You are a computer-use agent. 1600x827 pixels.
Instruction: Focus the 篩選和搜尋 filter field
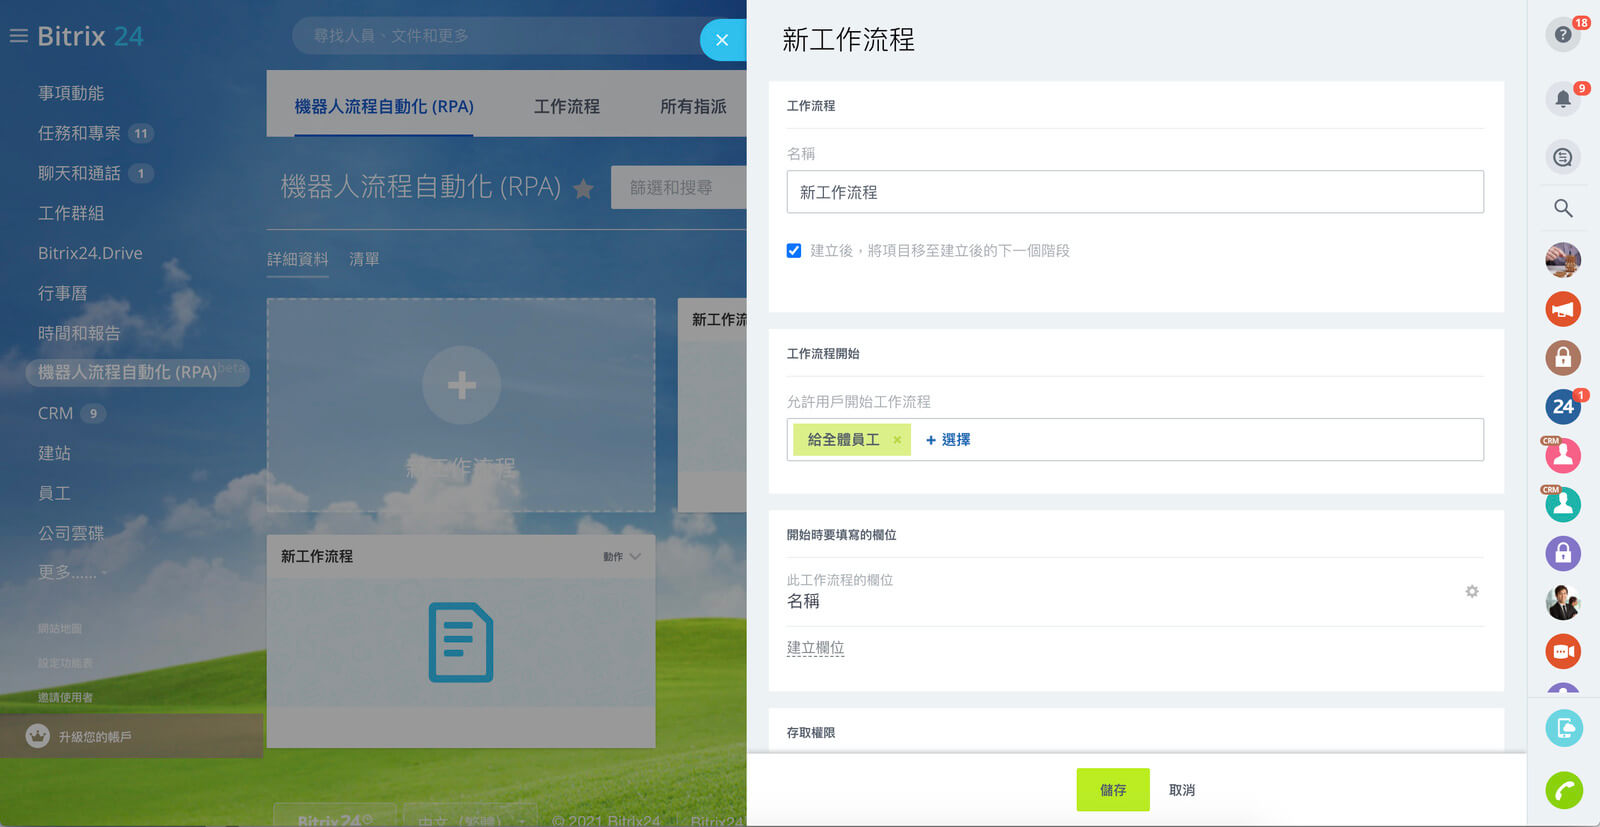[x=679, y=187]
